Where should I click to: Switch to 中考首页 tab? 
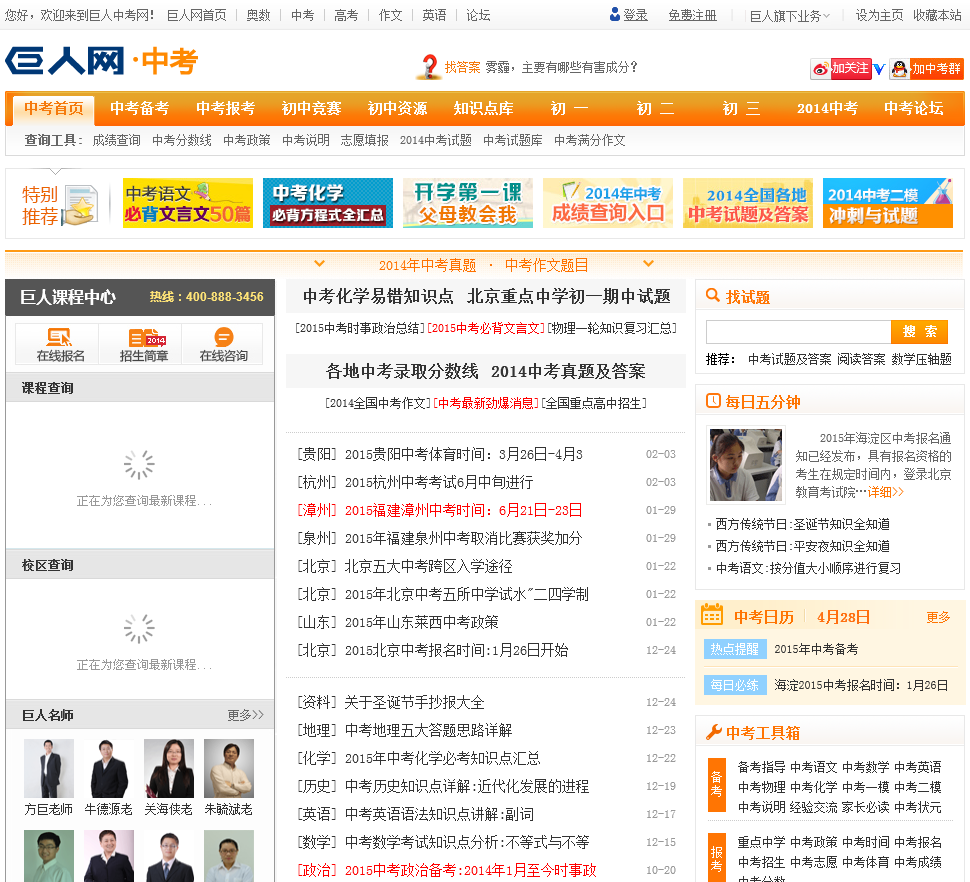[54, 109]
